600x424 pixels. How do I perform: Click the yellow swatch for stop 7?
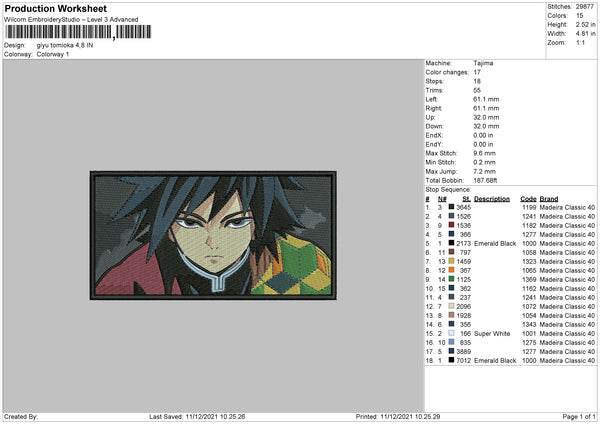tap(451, 261)
